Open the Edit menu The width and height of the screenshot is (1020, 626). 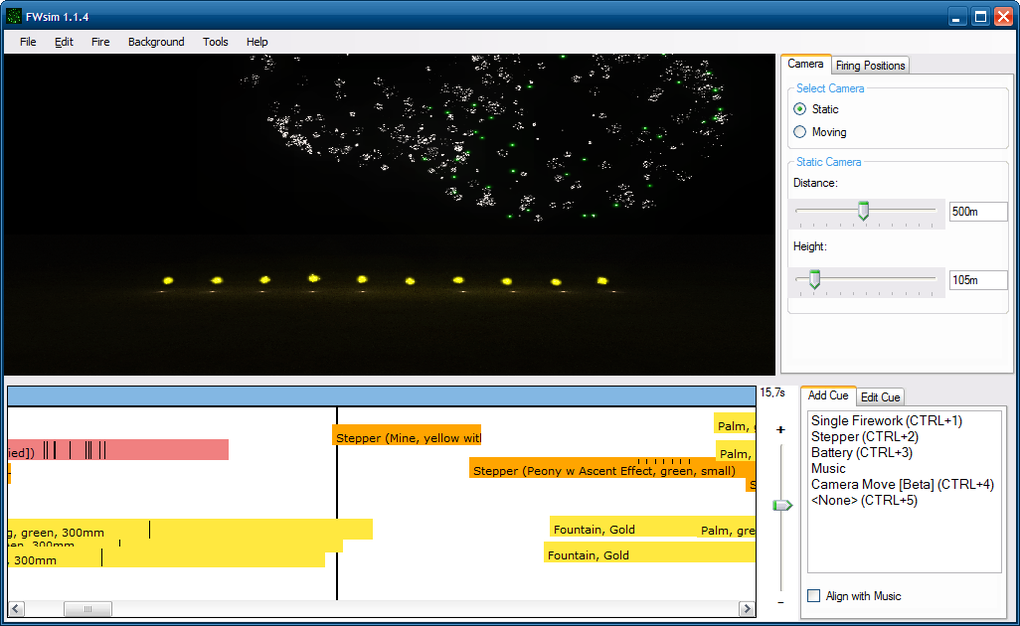[x=64, y=42]
